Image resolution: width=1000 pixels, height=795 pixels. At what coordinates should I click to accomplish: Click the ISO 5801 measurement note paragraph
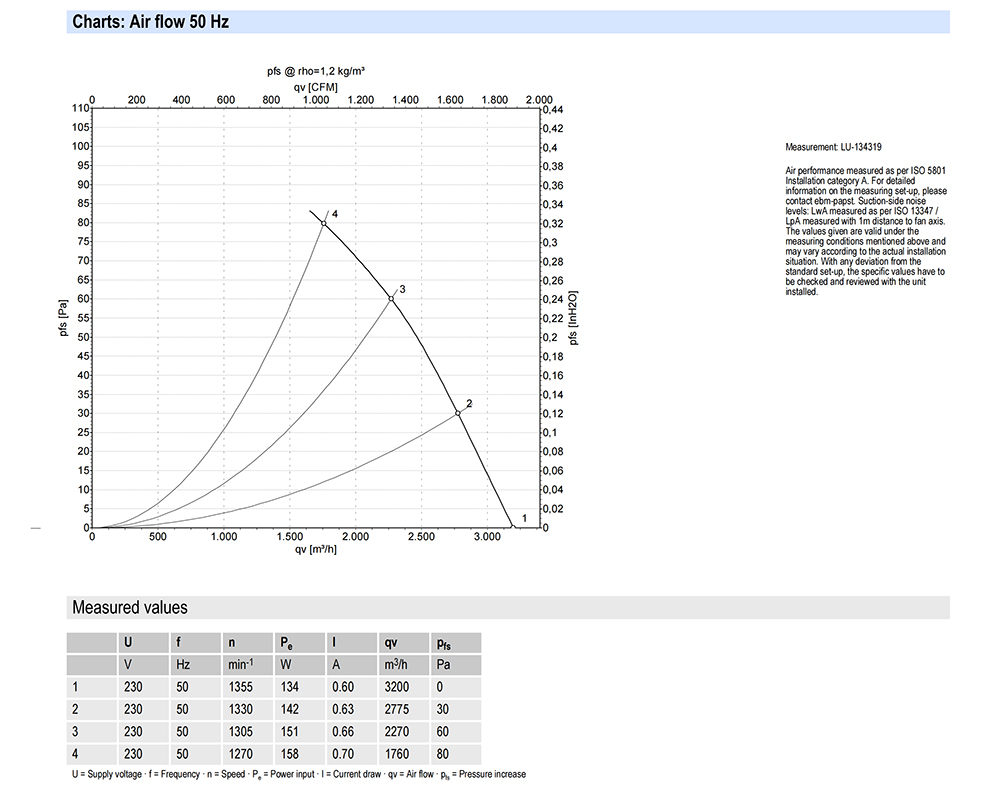(866, 232)
